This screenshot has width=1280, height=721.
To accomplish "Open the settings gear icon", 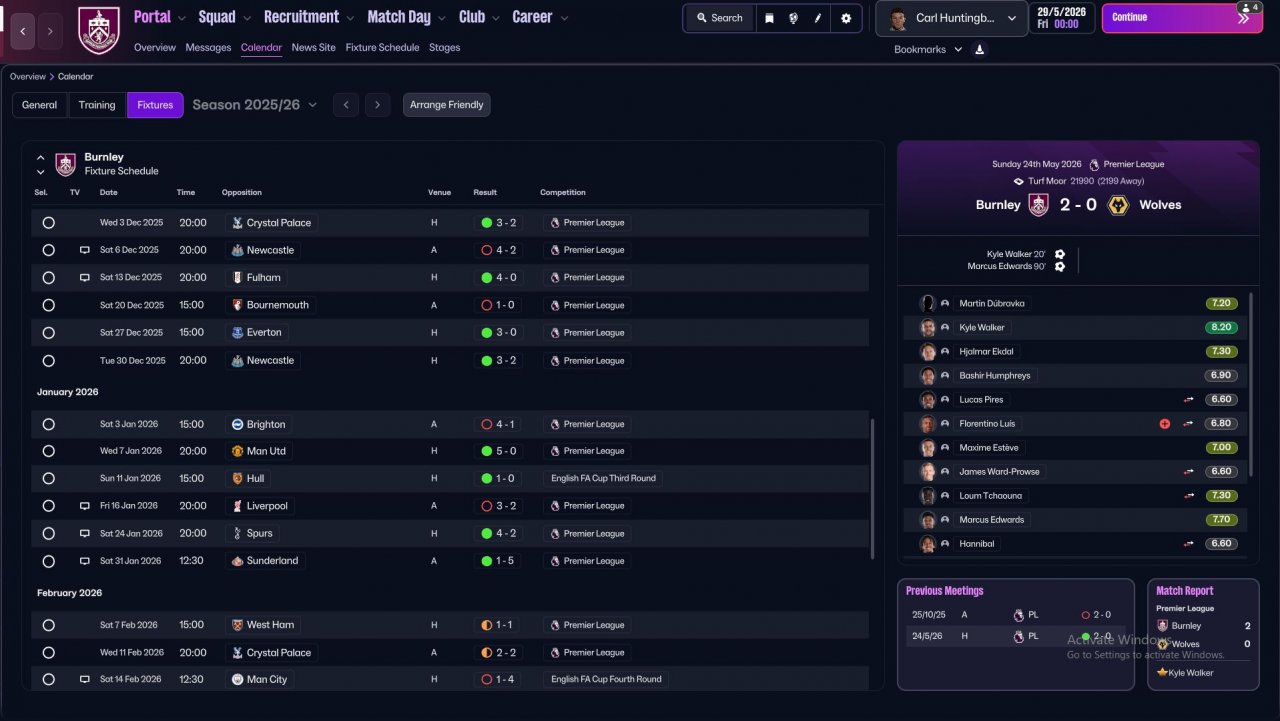I will [846, 18].
